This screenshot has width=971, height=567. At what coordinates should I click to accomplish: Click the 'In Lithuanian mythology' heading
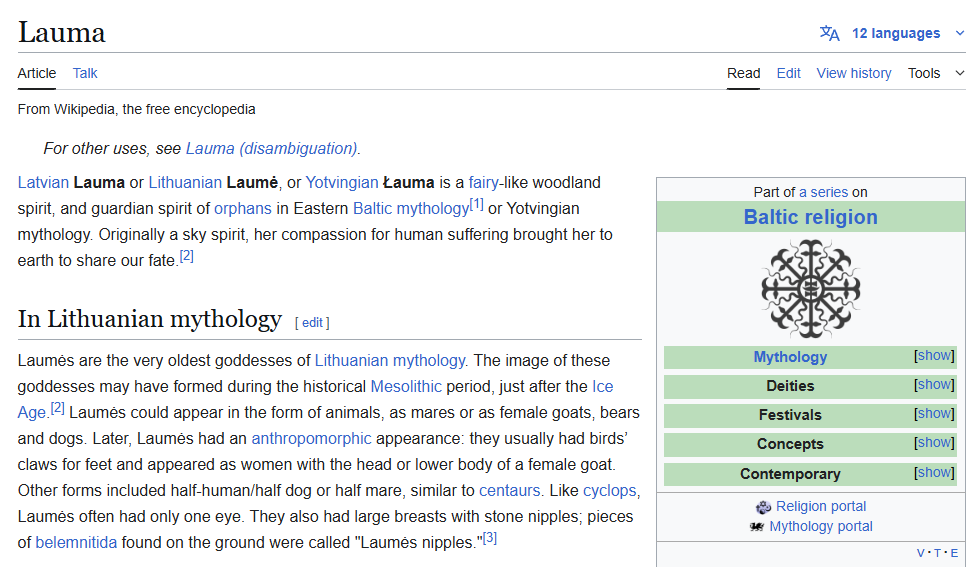(150, 319)
